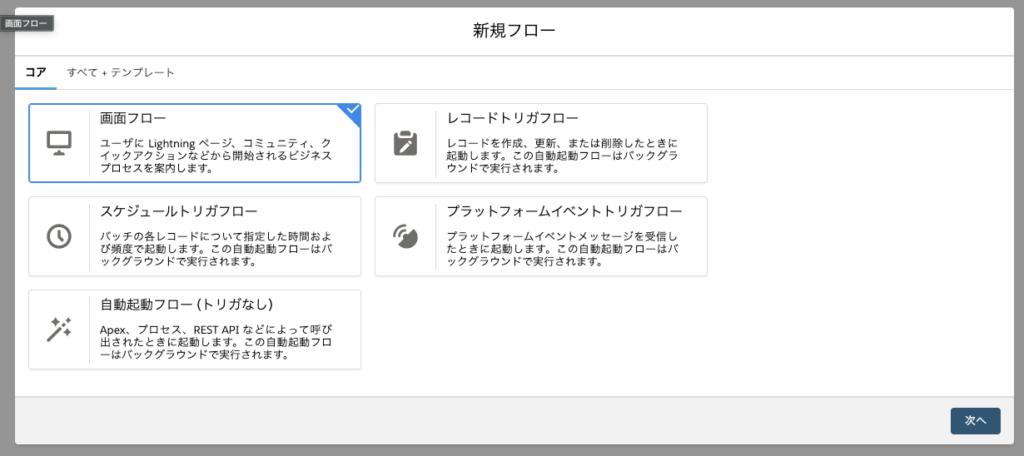Click the clock icon for スケジュールトリガフロー
This screenshot has width=1024, height=456.
click(59, 236)
